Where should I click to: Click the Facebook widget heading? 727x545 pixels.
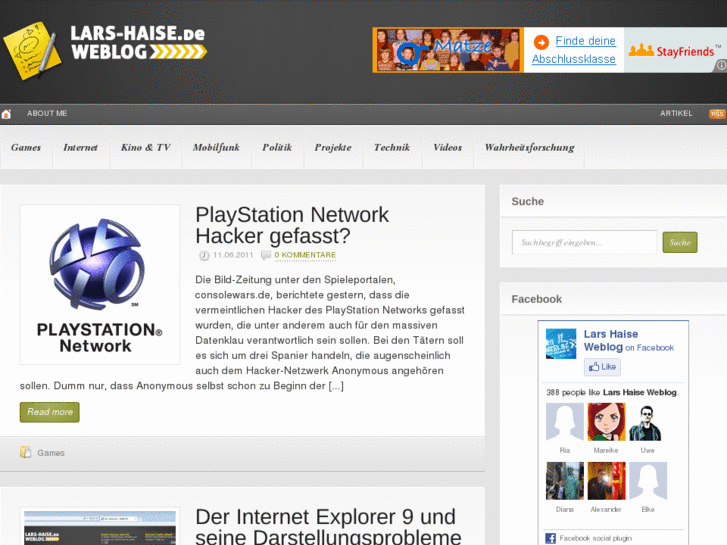click(536, 299)
